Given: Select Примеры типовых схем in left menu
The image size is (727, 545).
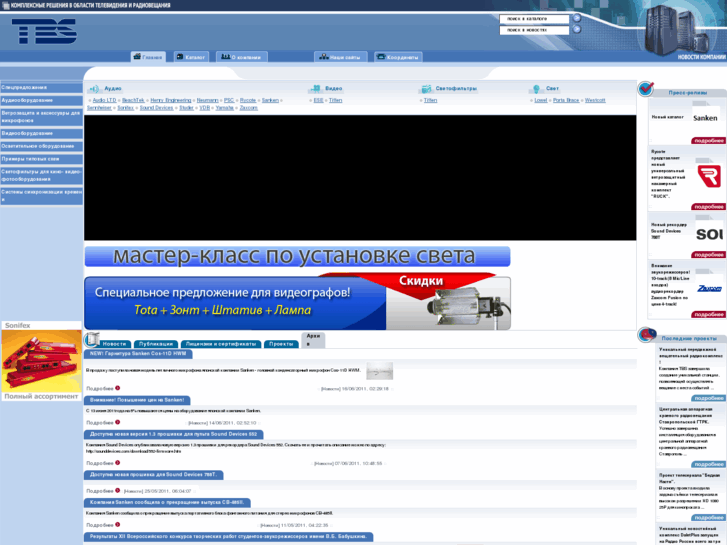Looking at the screenshot, I should 41,159.
